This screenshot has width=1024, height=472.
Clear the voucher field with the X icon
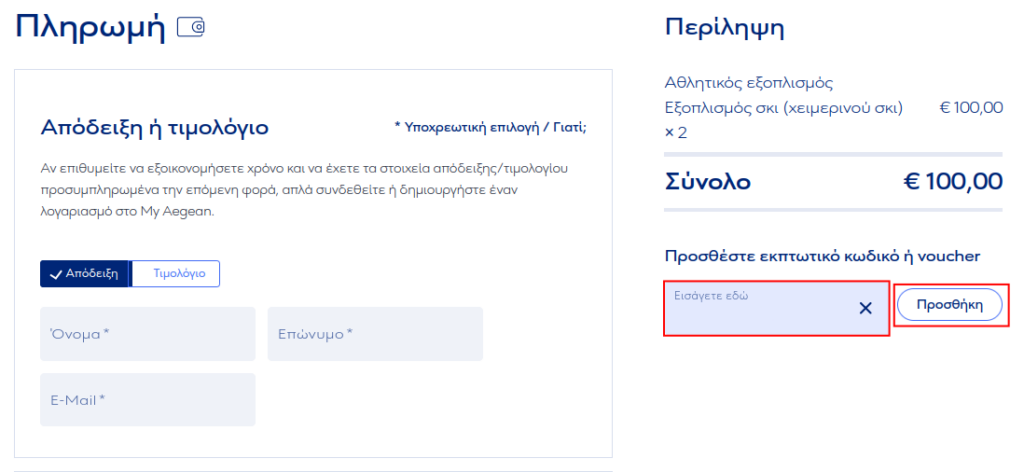[866, 308]
